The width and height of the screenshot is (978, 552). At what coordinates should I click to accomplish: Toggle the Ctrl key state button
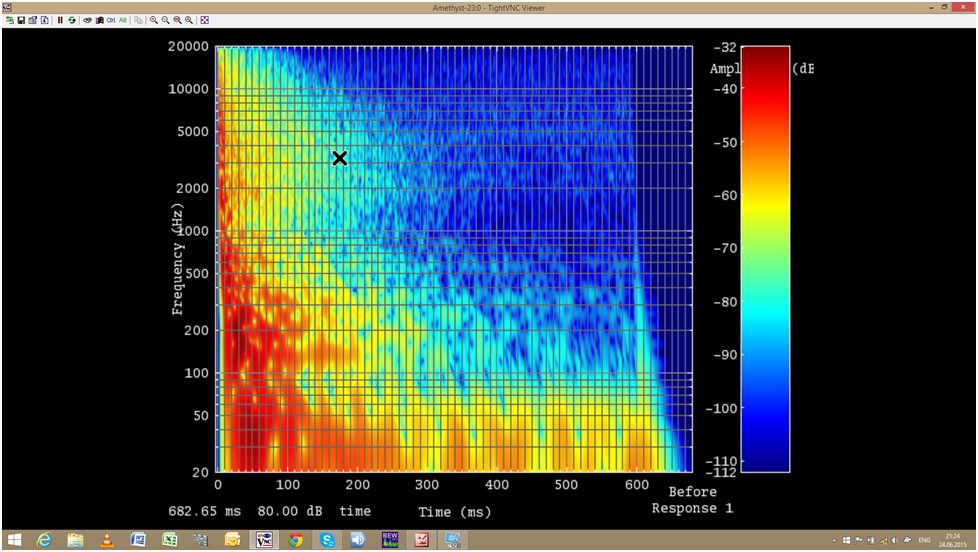tap(111, 20)
